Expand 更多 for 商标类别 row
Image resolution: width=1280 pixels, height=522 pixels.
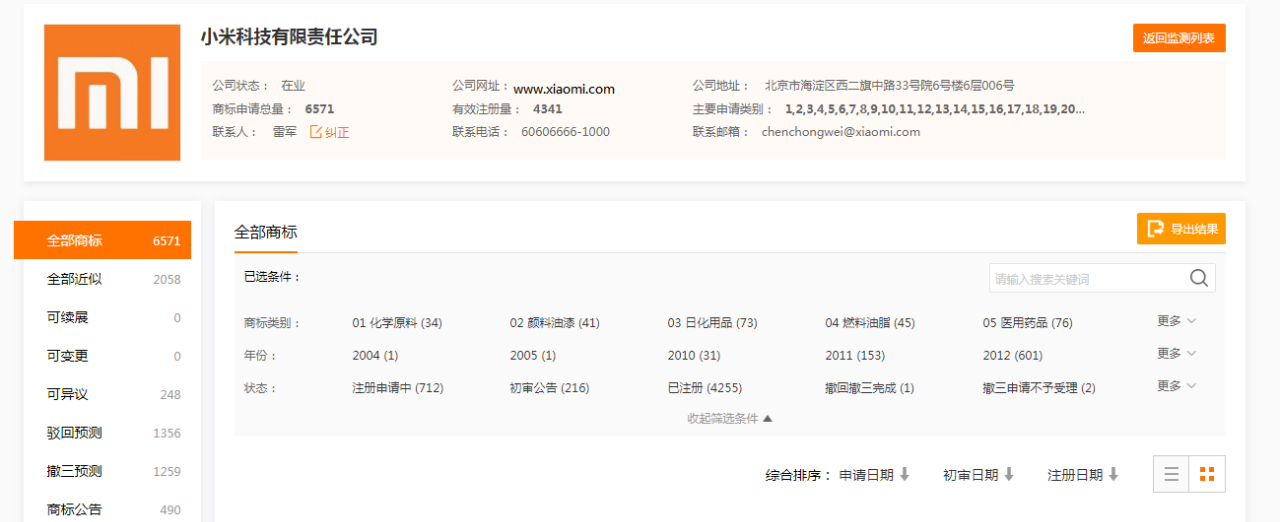coord(1176,321)
